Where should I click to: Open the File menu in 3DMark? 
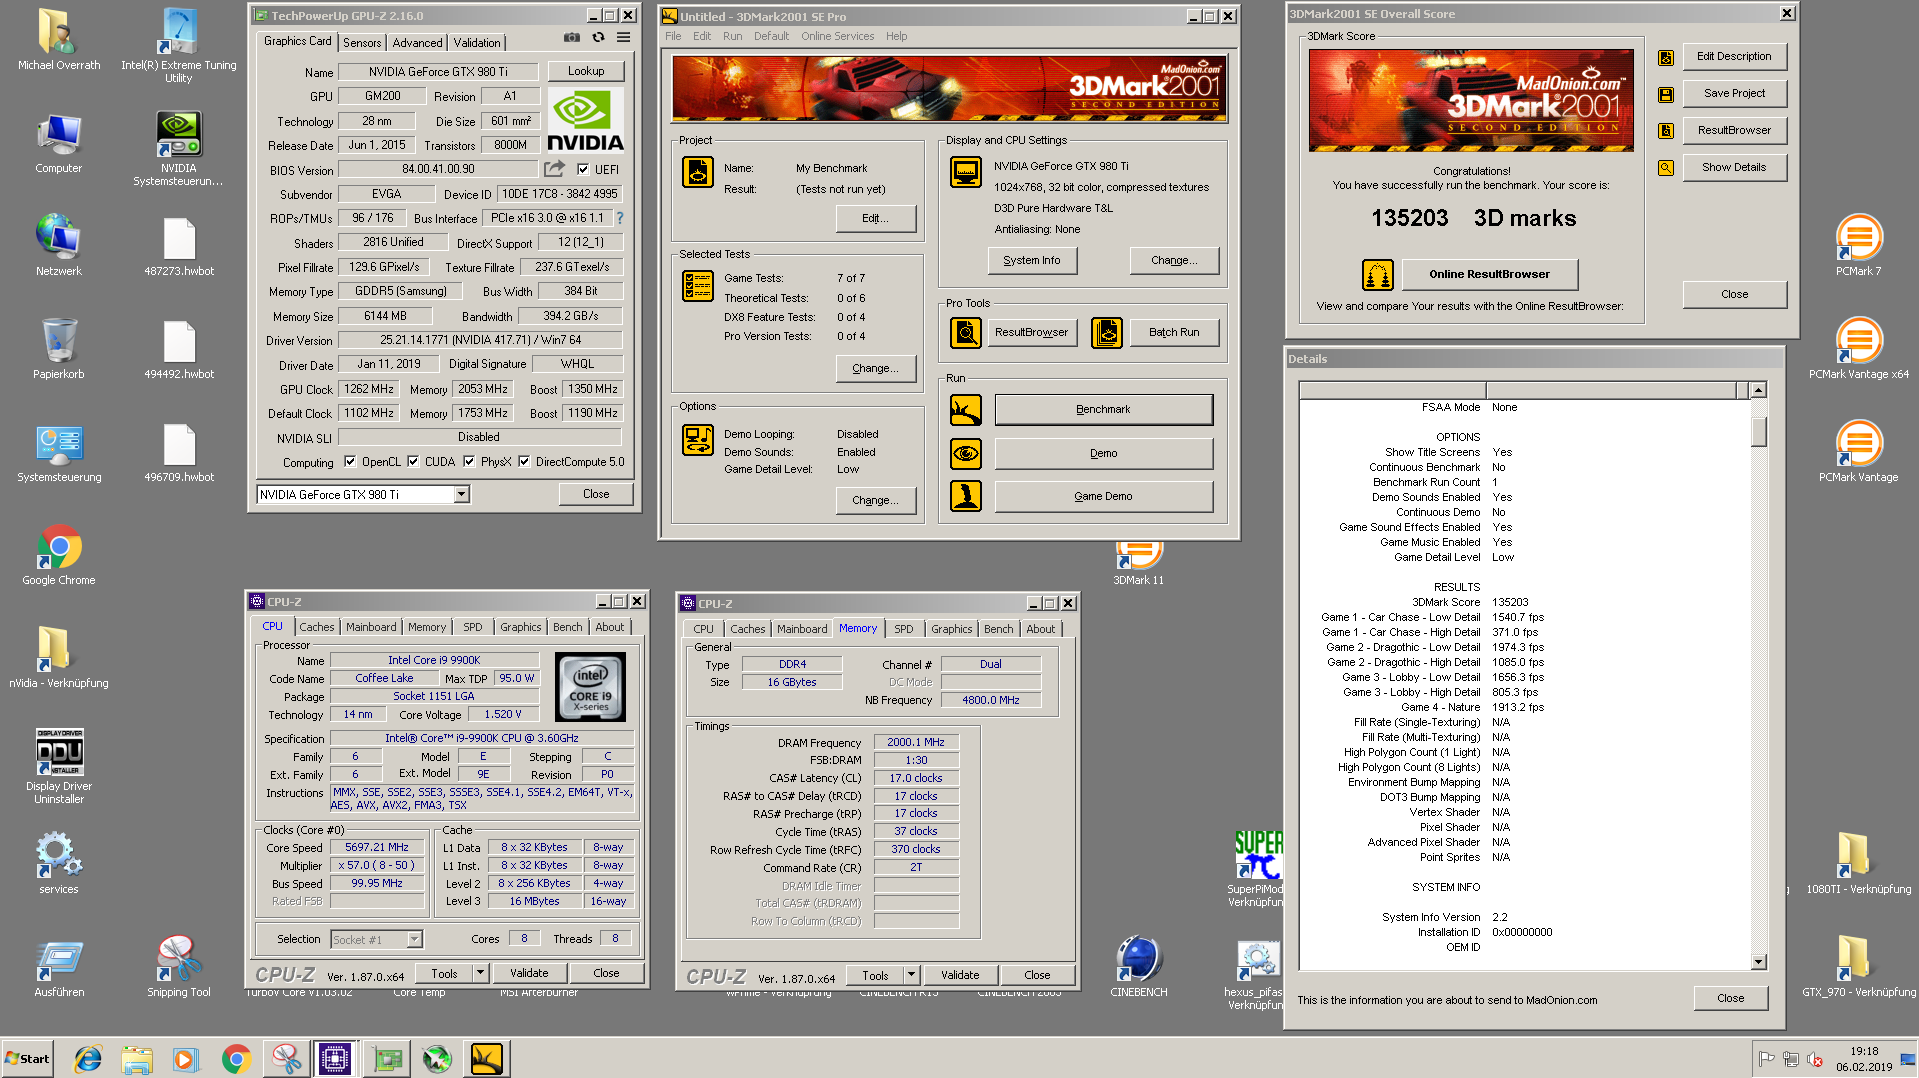(x=673, y=36)
